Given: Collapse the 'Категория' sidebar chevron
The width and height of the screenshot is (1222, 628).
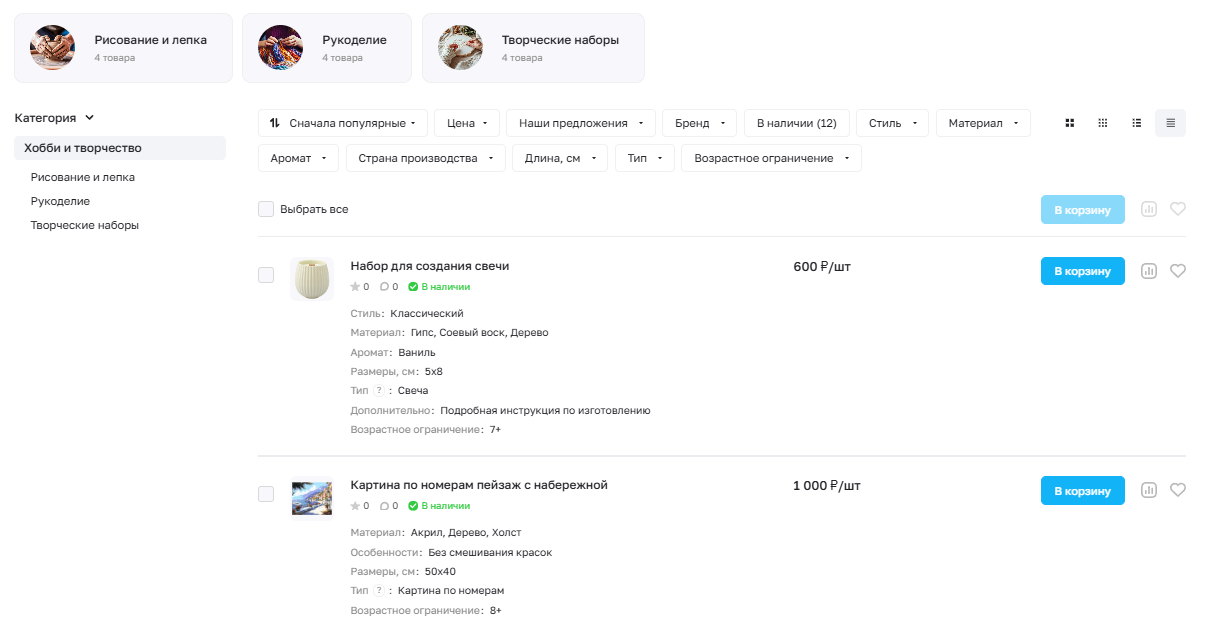Looking at the screenshot, I should (90, 118).
